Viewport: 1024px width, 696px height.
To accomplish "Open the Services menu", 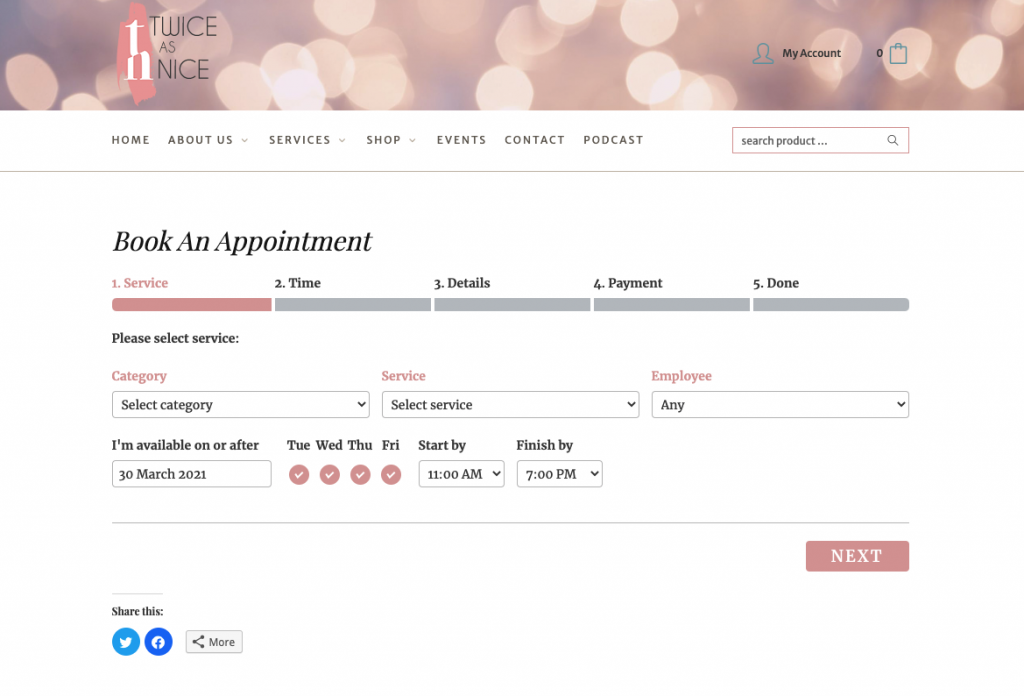I will coord(306,140).
